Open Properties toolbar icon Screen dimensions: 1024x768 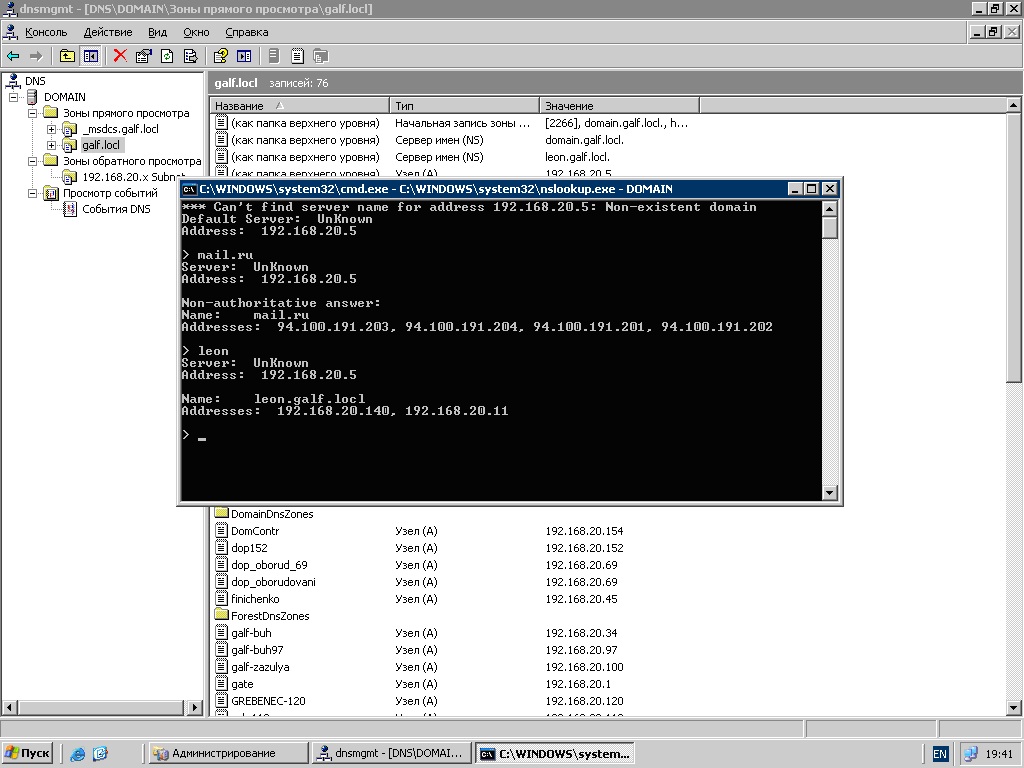tap(143, 56)
